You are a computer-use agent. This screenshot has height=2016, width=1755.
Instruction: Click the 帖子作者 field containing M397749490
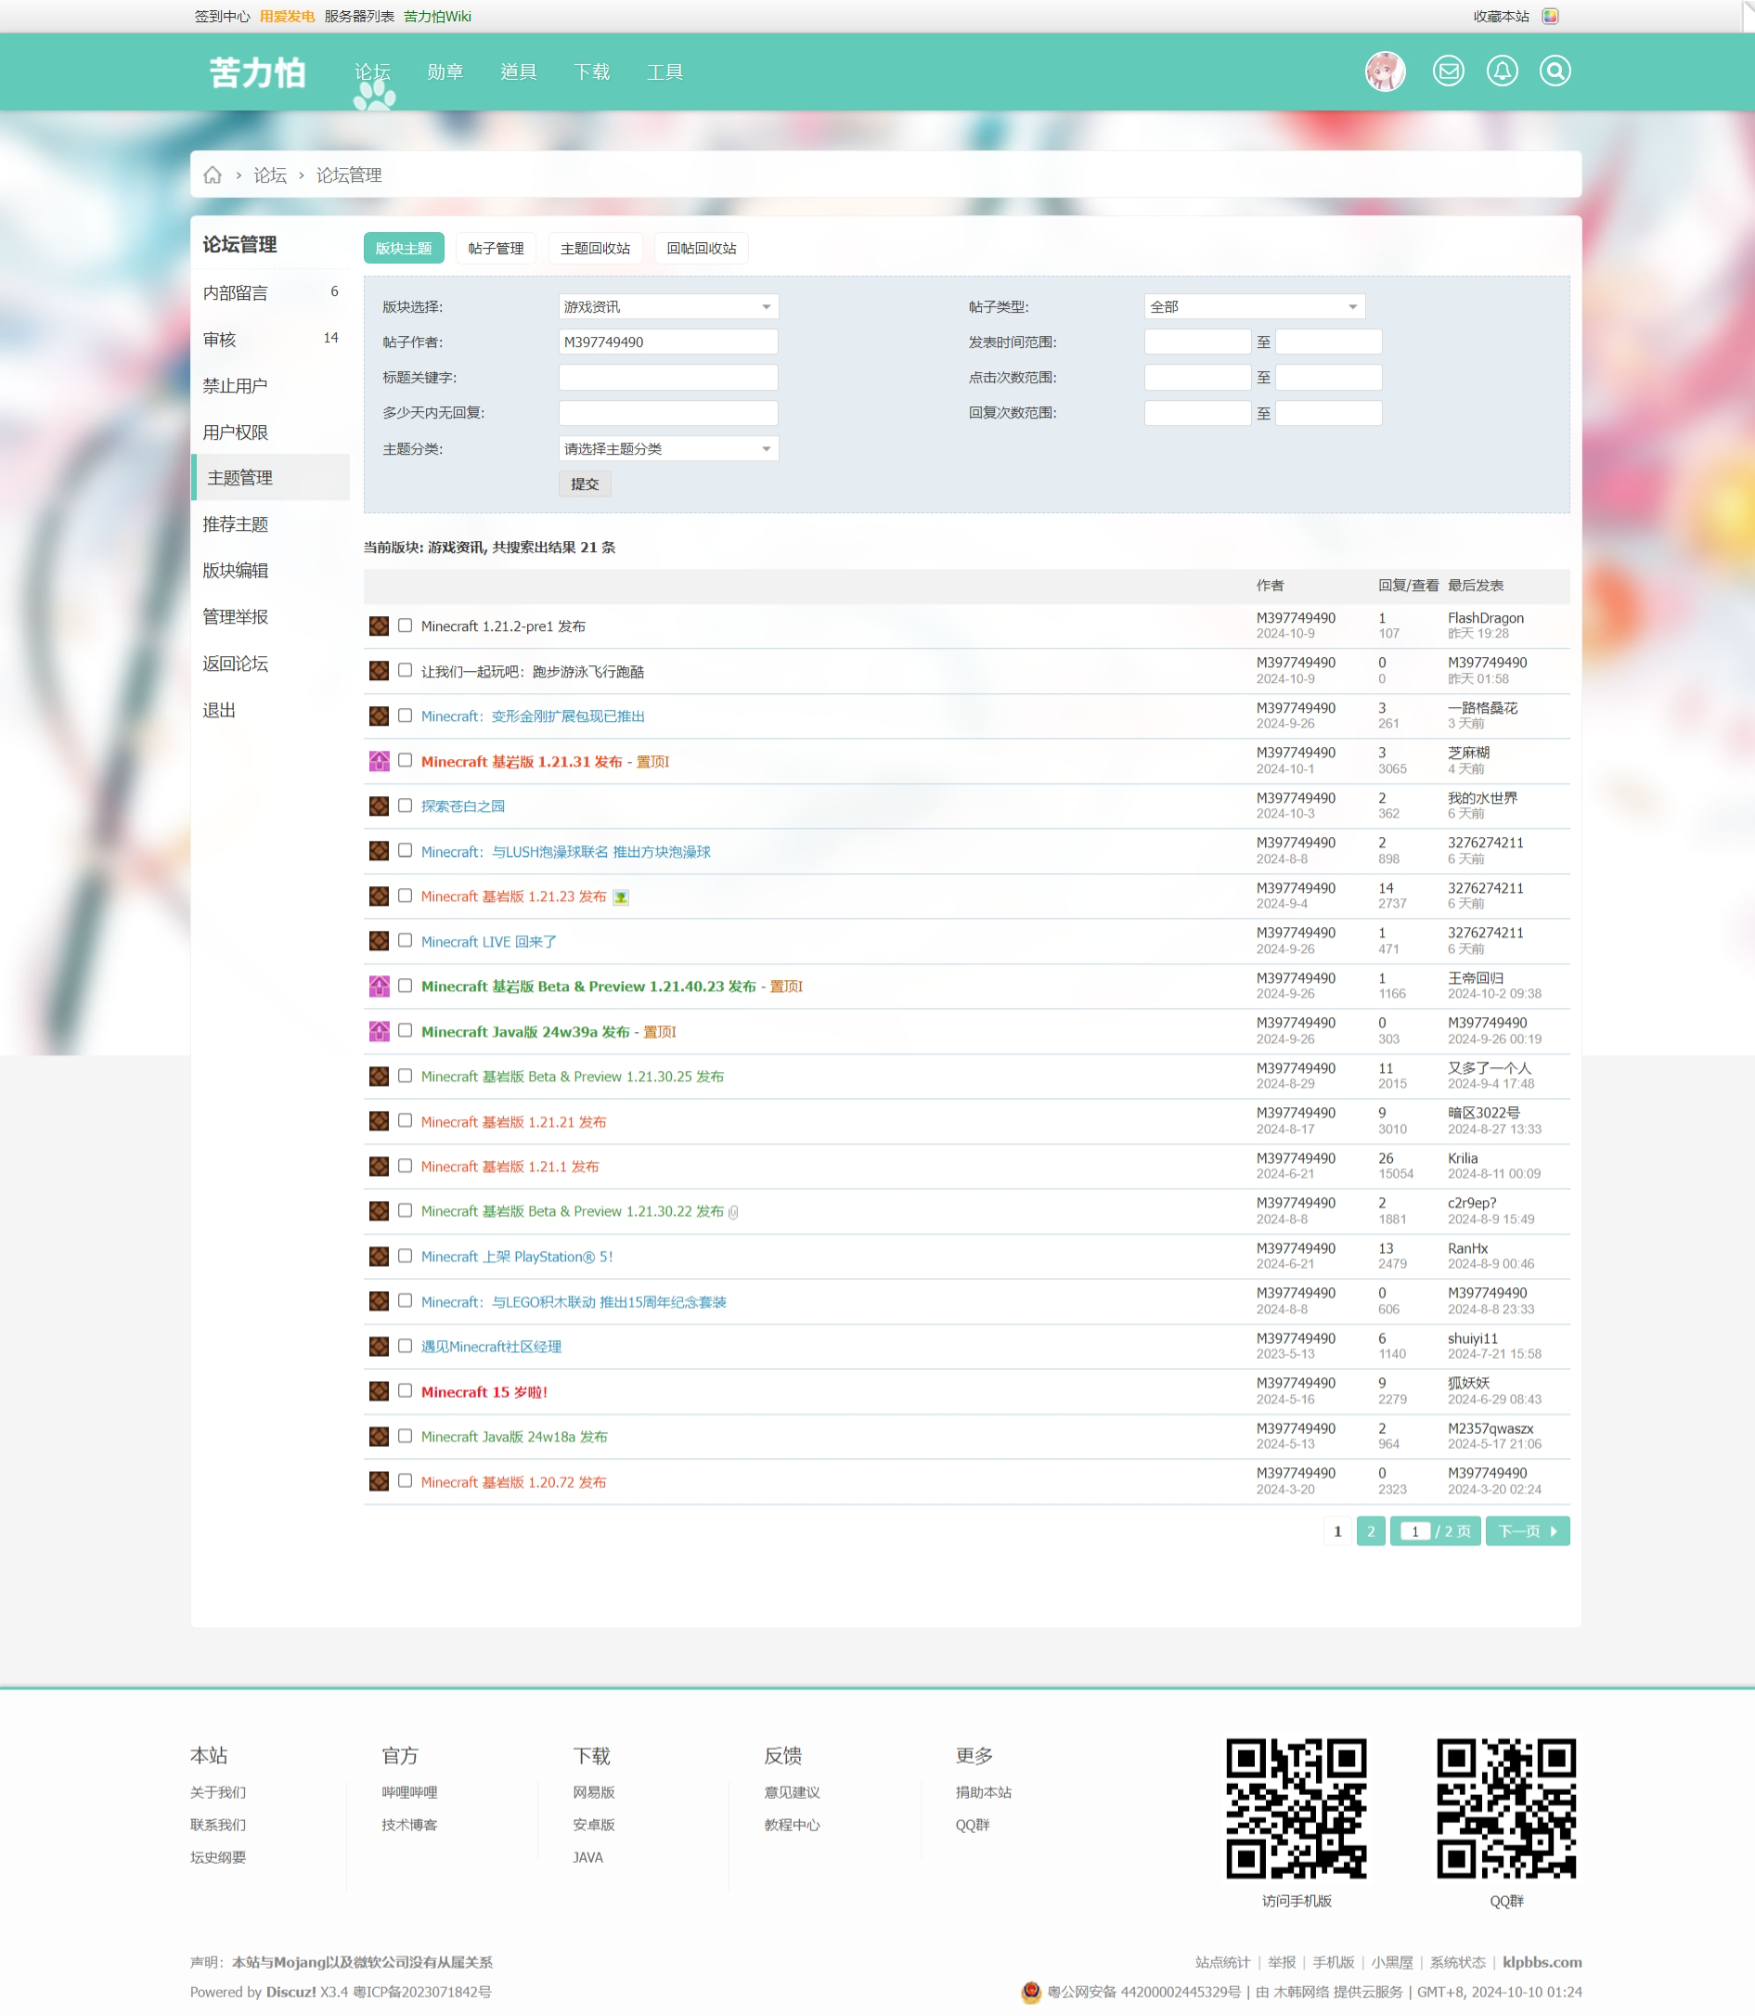(x=668, y=342)
